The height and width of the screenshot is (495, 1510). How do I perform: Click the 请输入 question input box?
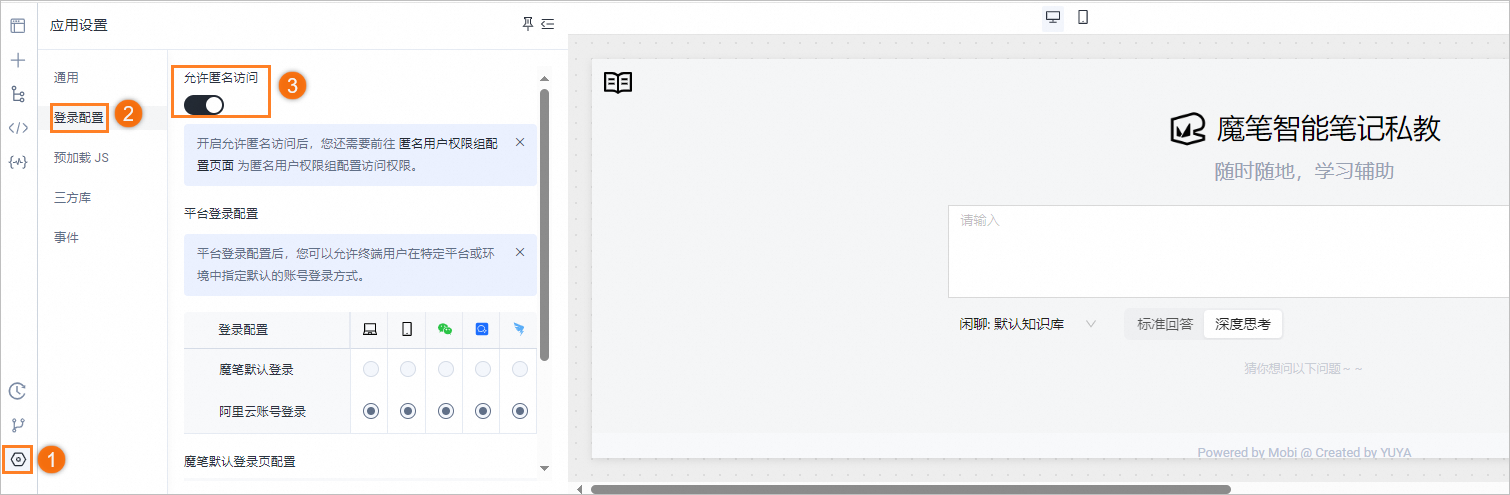coord(1229,252)
